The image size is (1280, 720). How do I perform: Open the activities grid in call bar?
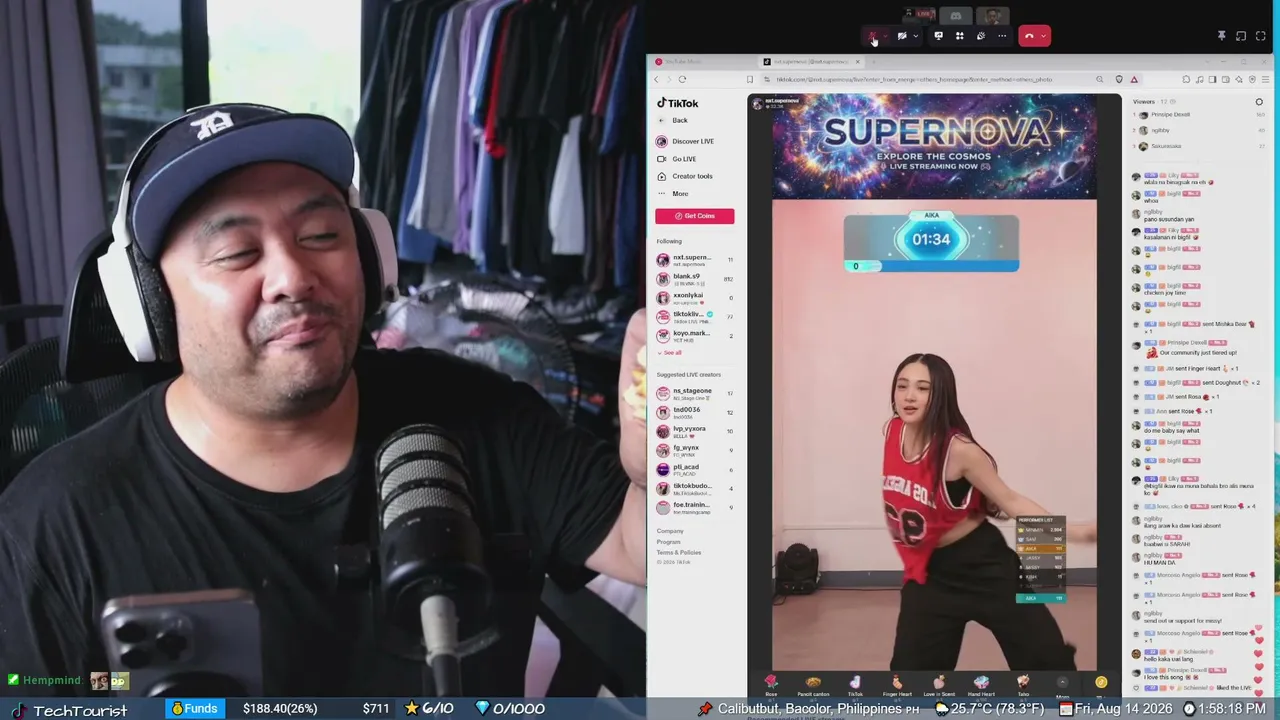(959, 36)
